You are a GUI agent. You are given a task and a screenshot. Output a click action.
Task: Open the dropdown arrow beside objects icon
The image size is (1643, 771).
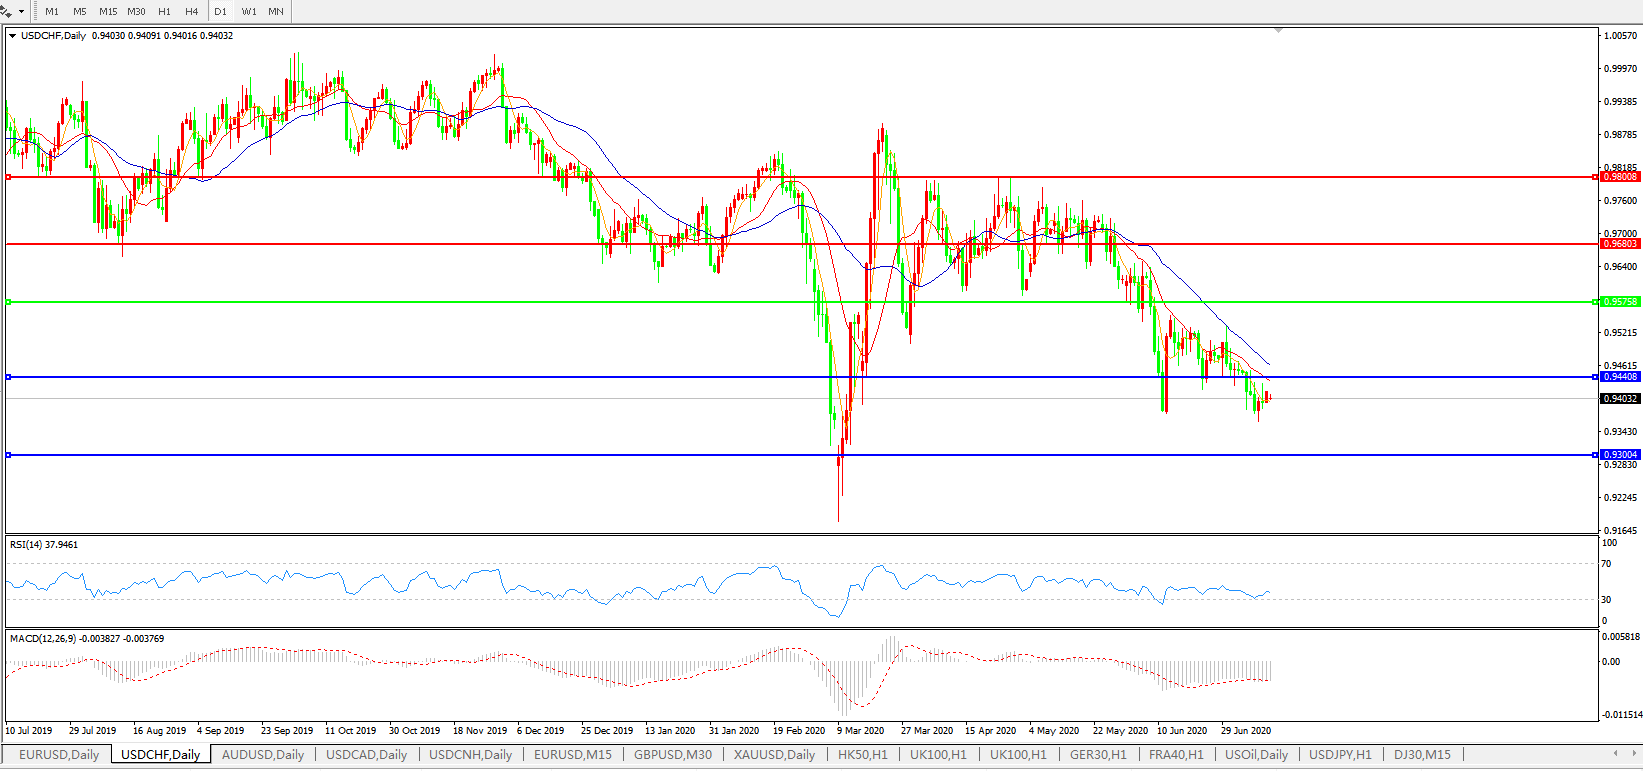(x=21, y=12)
